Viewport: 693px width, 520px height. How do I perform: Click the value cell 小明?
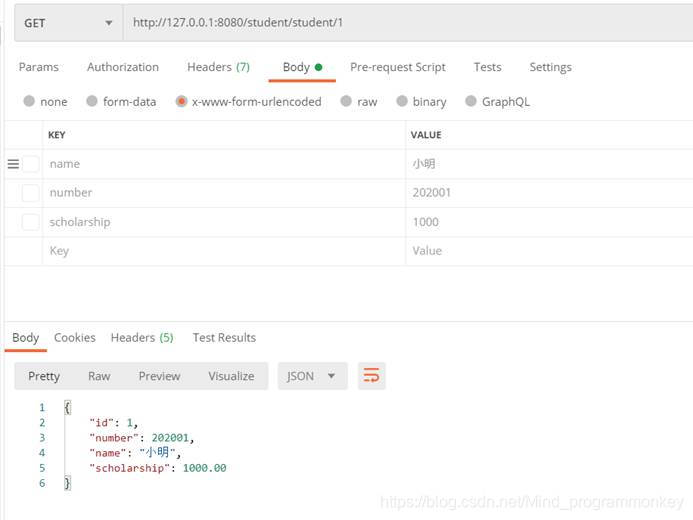point(549,164)
